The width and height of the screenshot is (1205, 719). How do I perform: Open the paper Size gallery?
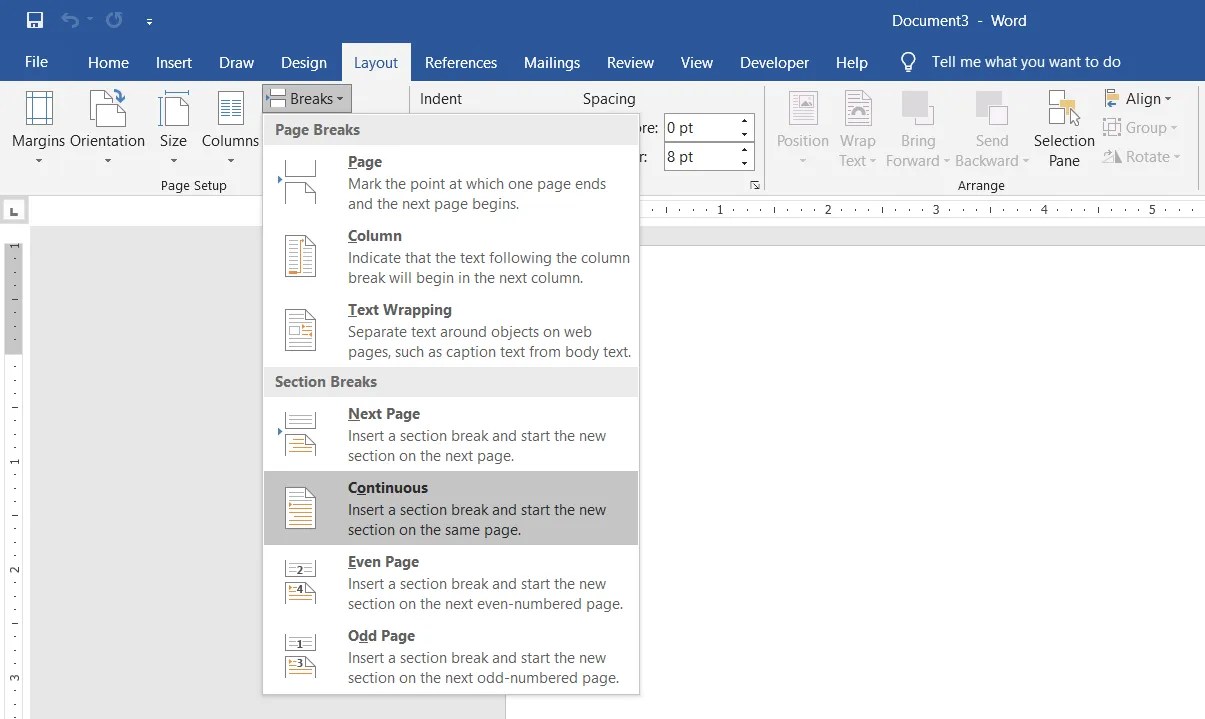point(173,125)
